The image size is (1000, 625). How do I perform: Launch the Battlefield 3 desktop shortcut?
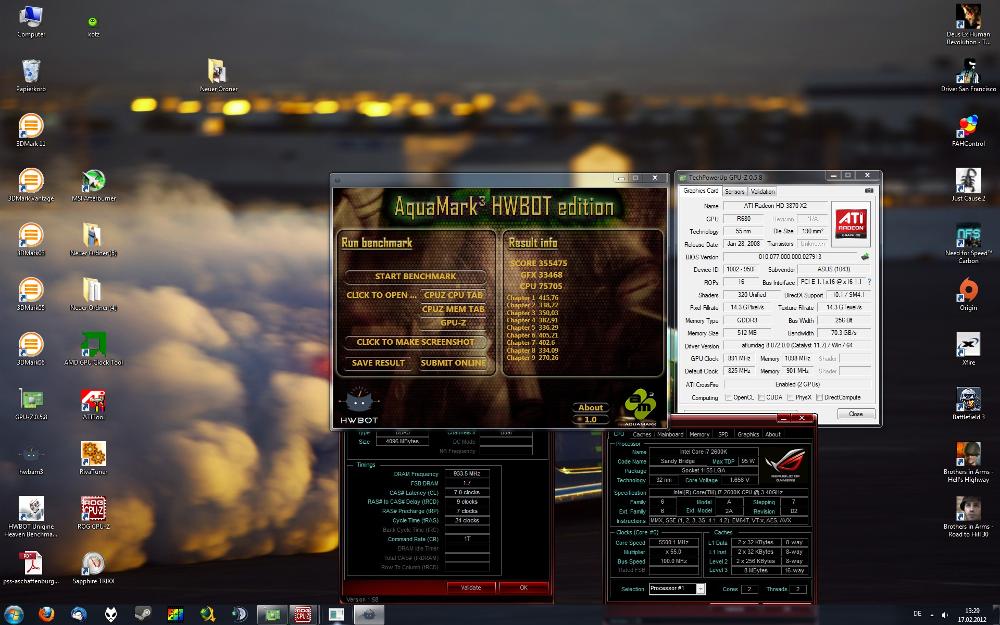pos(968,404)
